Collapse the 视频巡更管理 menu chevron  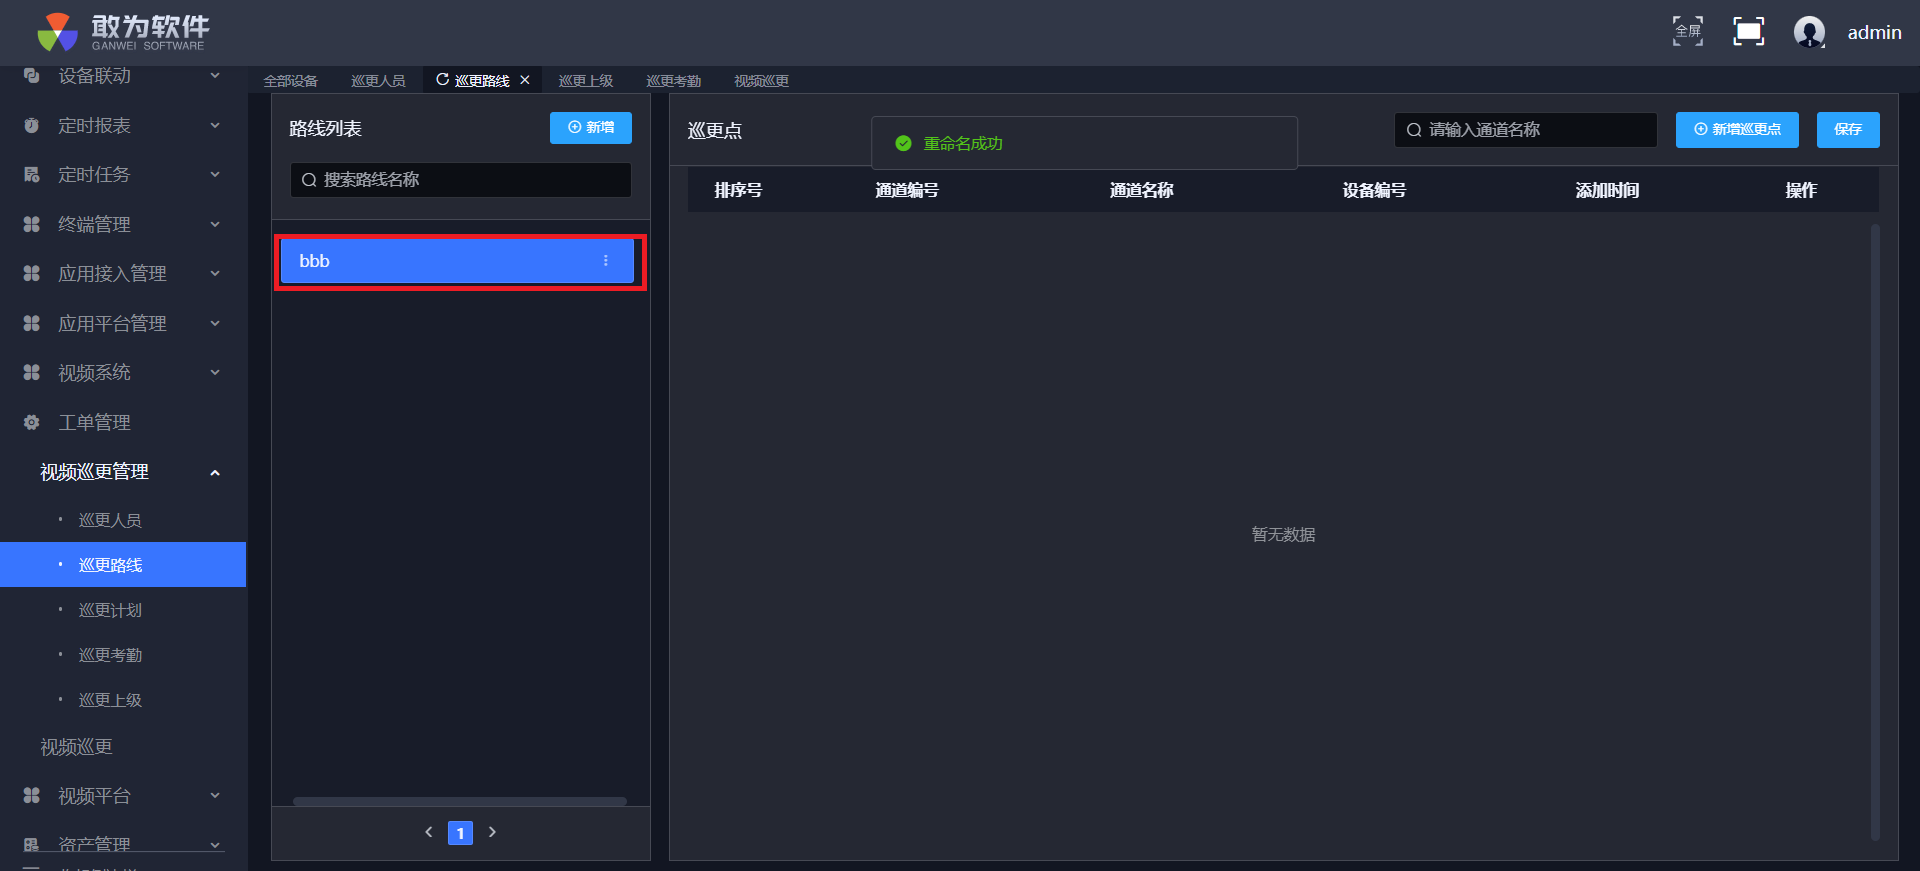(215, 472)
